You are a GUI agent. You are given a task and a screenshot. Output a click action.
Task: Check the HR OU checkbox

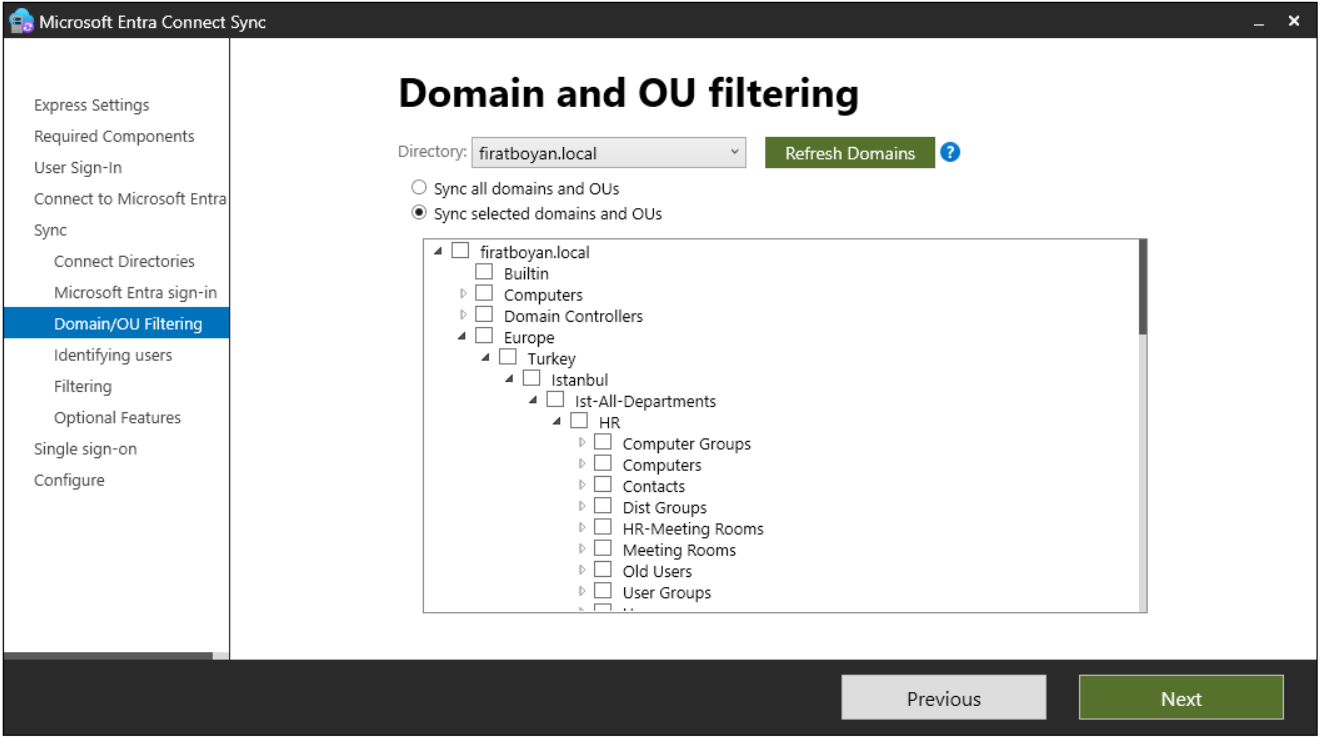(x=579, y=421)
